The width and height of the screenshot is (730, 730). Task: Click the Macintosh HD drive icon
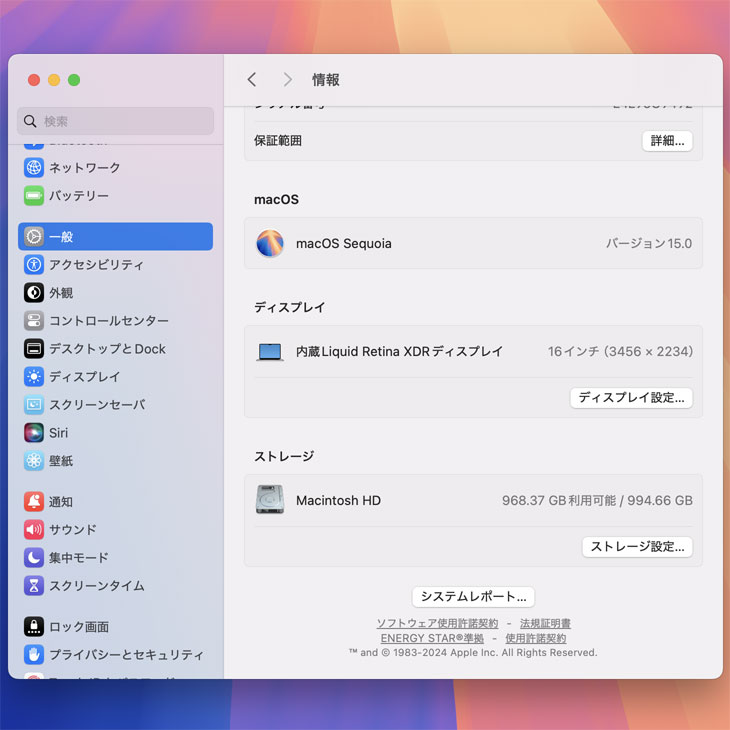click(x=269, y=500)
